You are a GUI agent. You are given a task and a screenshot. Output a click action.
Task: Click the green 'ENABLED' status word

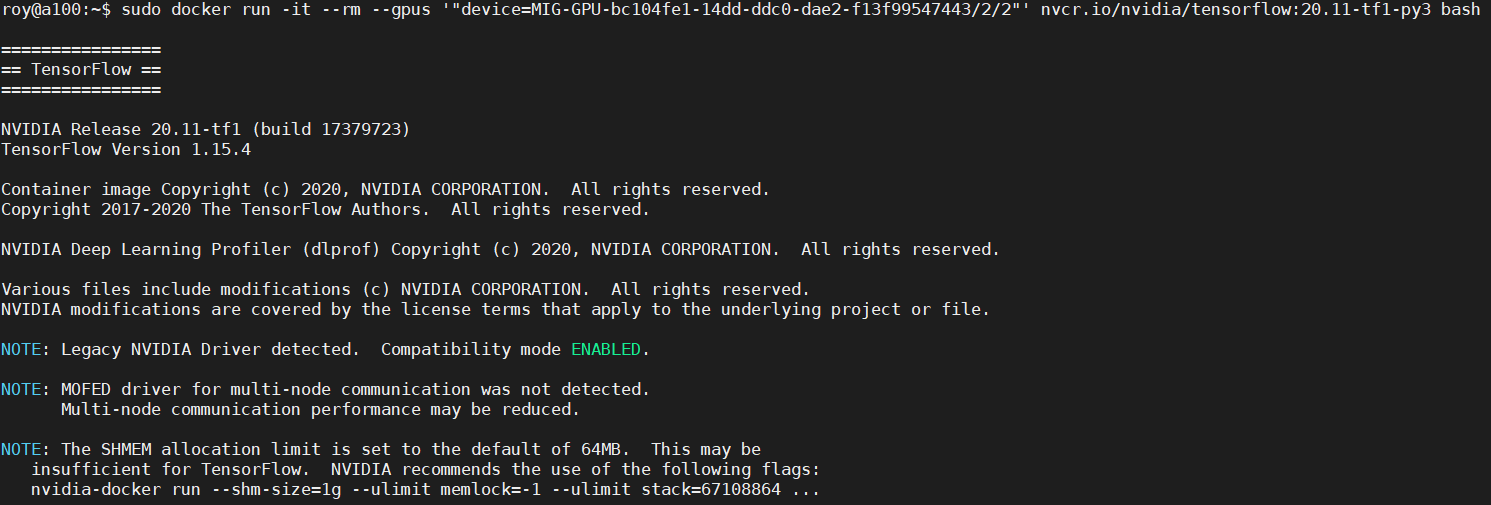[x=605, y=350]
